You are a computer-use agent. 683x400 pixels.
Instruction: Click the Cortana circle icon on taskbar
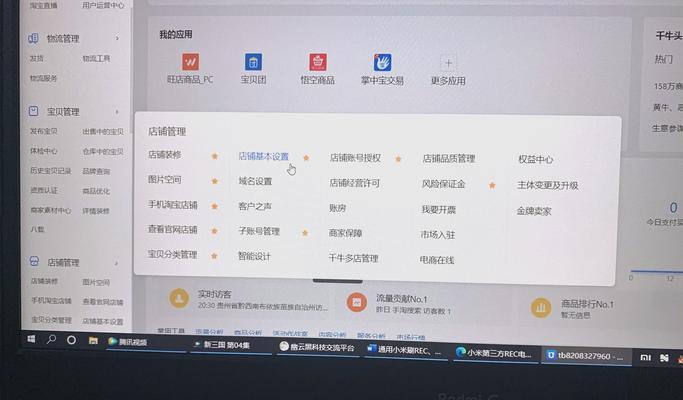pyautogui.click(x=71, y=340)
